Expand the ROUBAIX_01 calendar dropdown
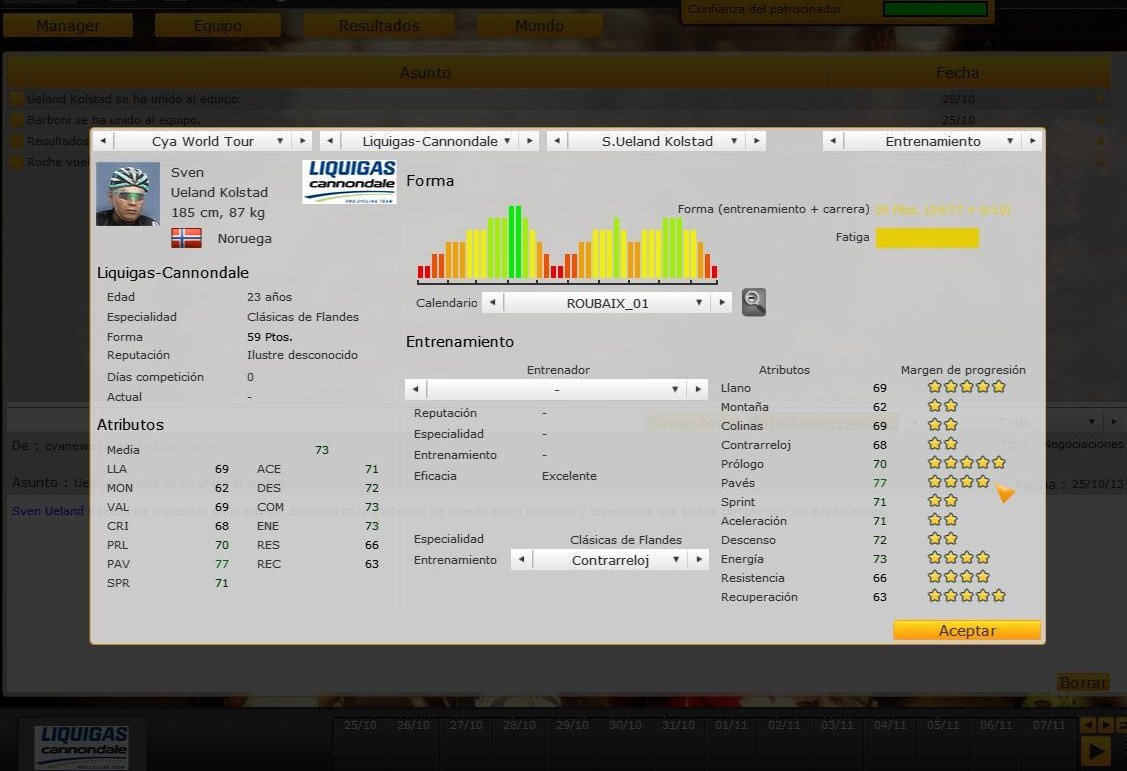 [607, 302]
